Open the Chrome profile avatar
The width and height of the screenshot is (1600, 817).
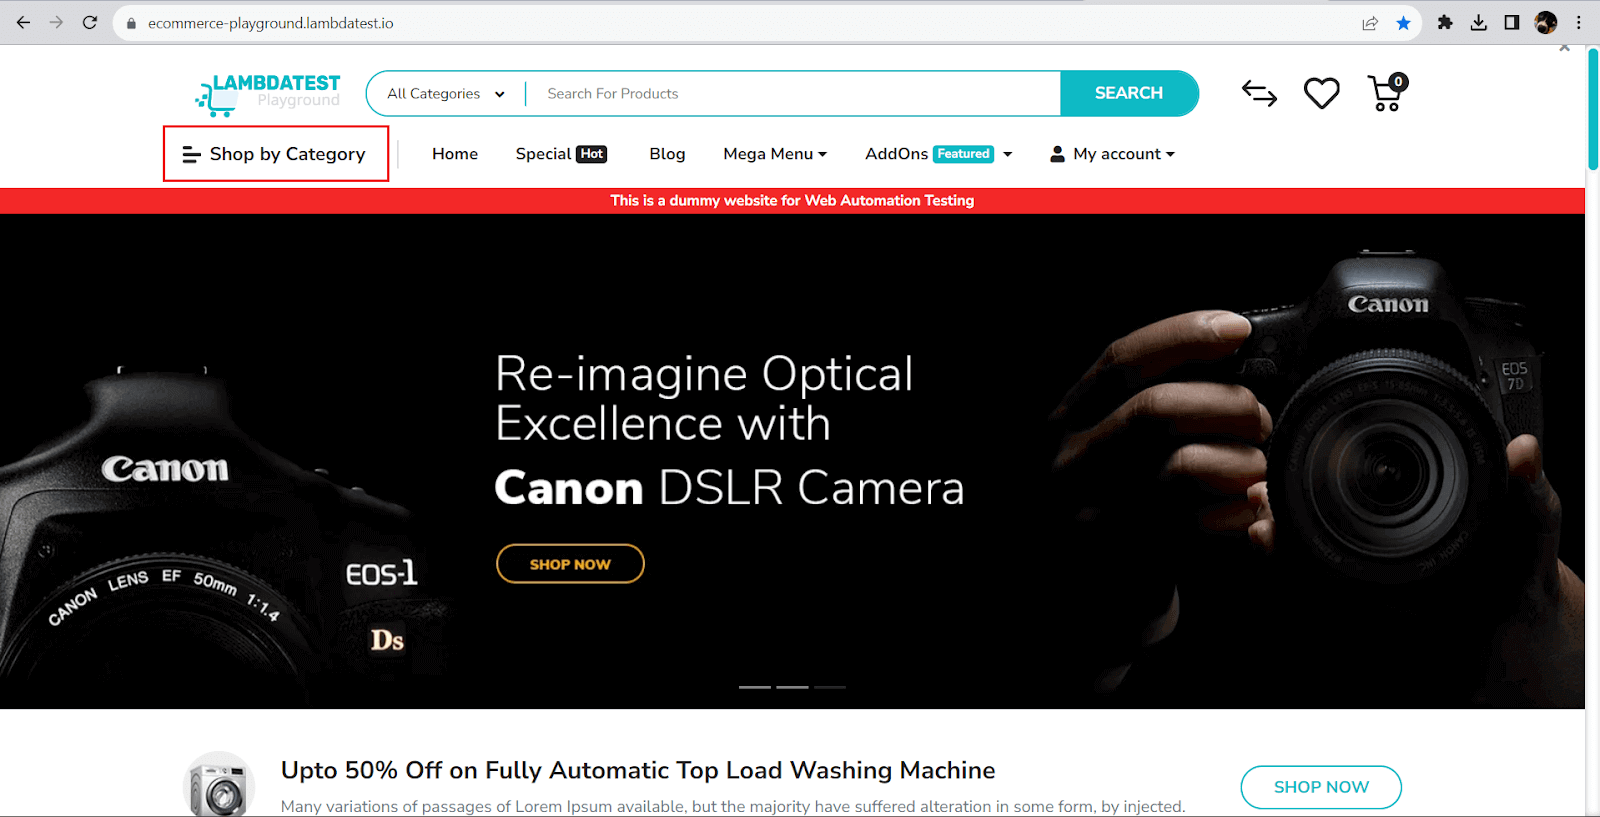[1546, 22]
